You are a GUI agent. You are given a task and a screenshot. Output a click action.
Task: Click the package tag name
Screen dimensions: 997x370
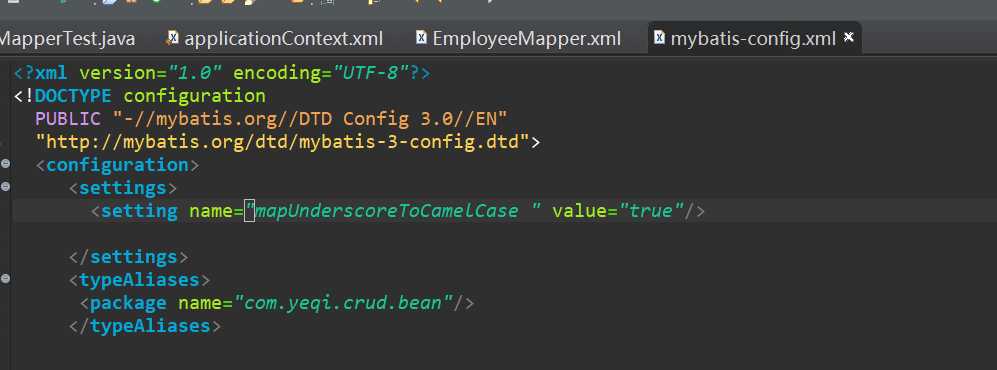pyautogui.click(x=128, y=303)
